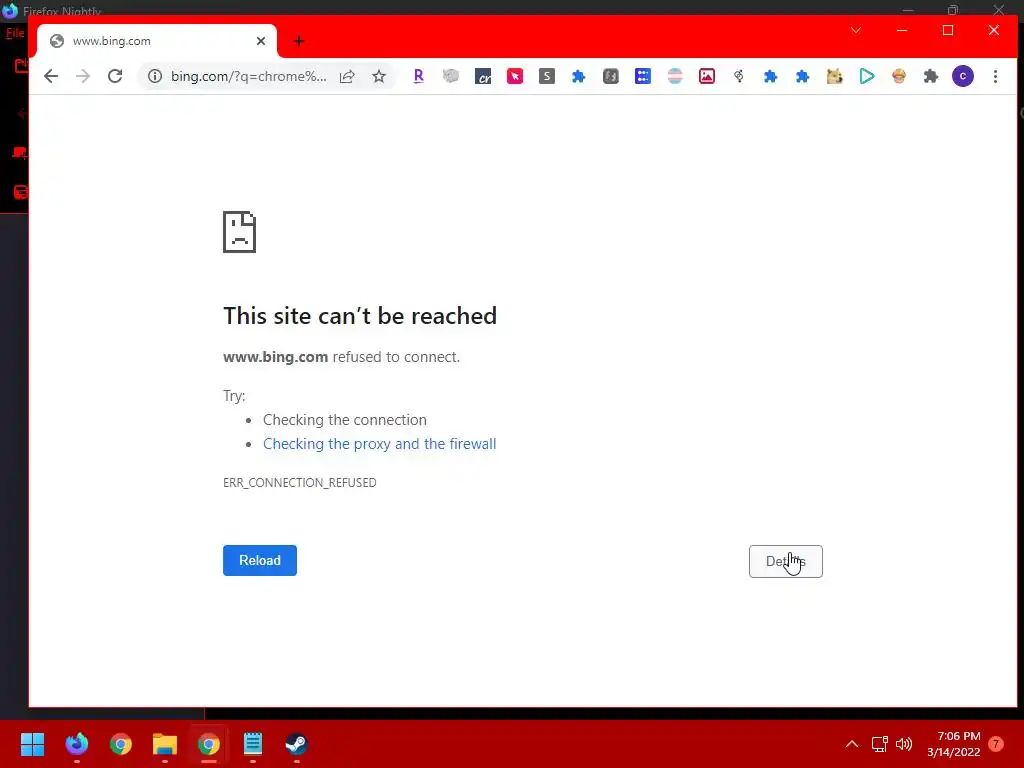Viewport: 1024px width, 768px height.
Task: Open the gray curly-braces extension icon
Action: pyautogui.click(x=611, y=76)
